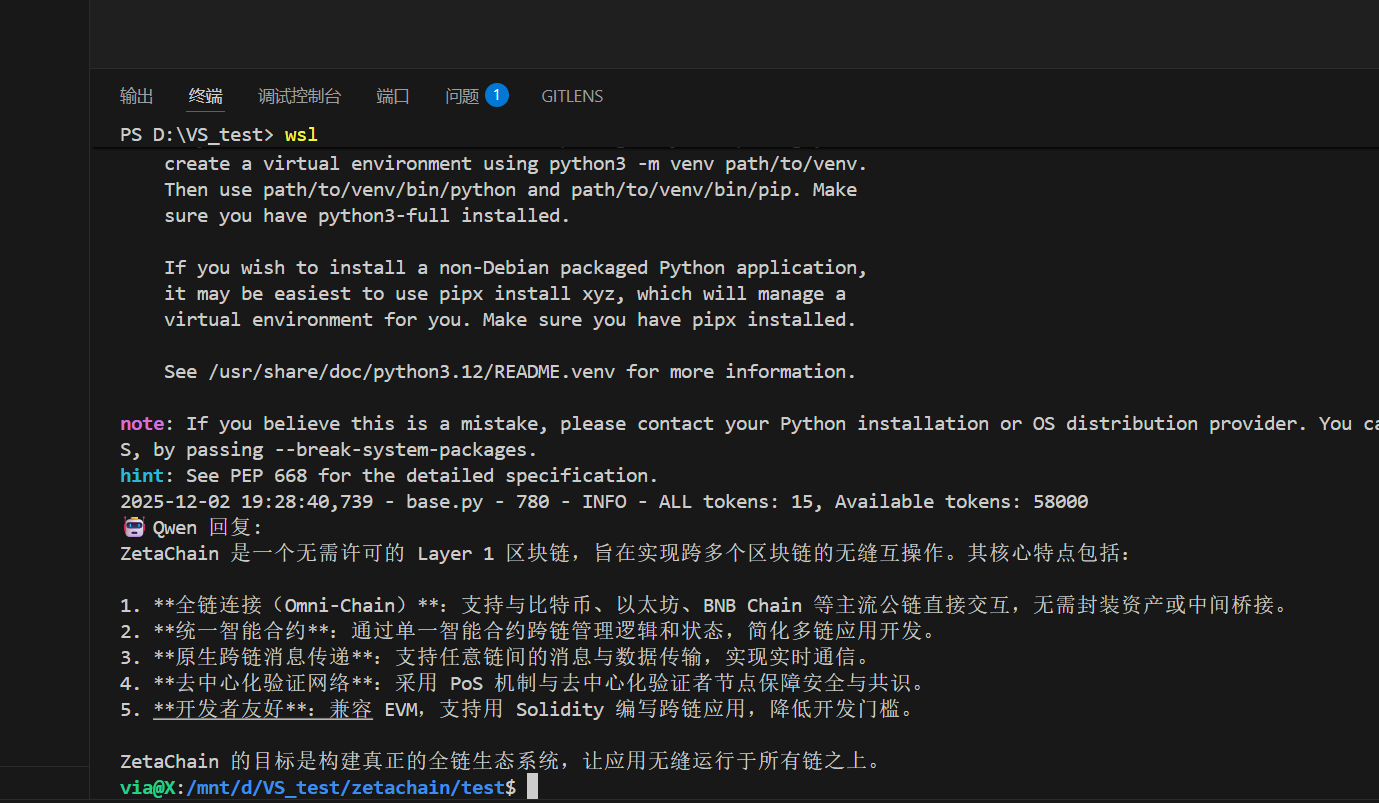Image resolution: width=1379 pixels, height=803 pixels.
Task: Click list item 3 '原生跨链消息传递'
Action: (496, 658)
